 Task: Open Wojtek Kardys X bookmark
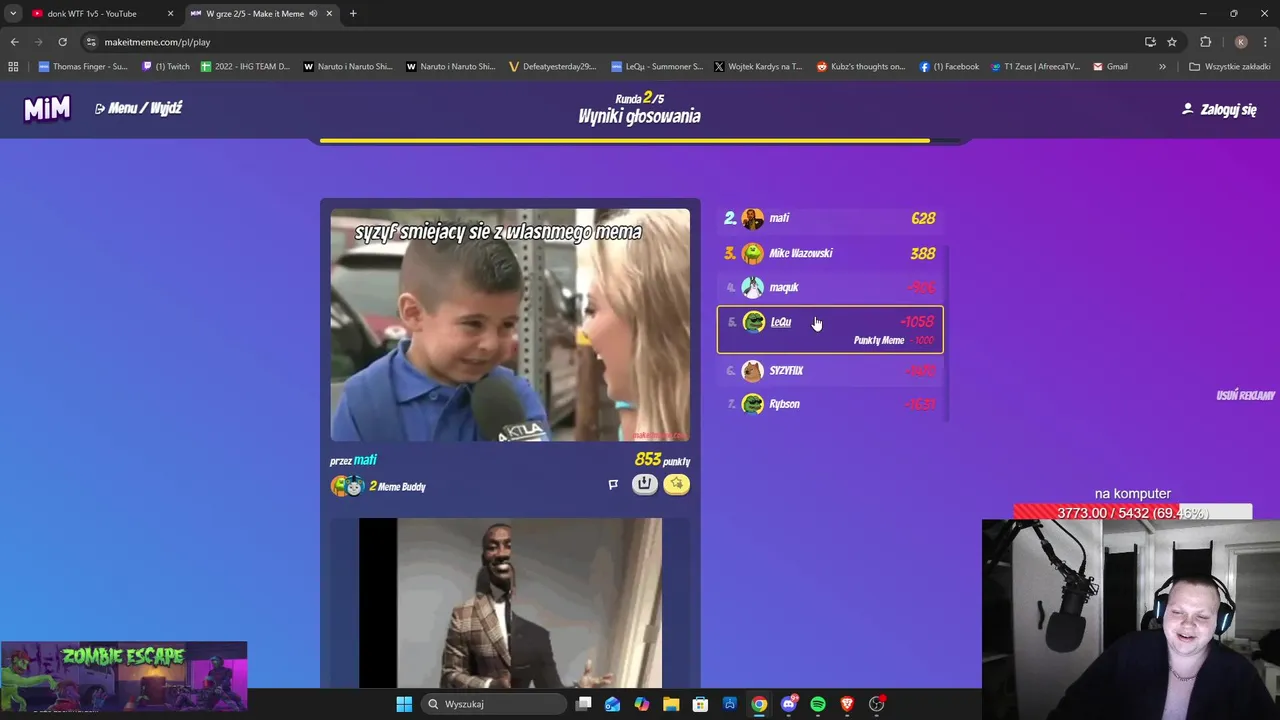click(758, 67)
